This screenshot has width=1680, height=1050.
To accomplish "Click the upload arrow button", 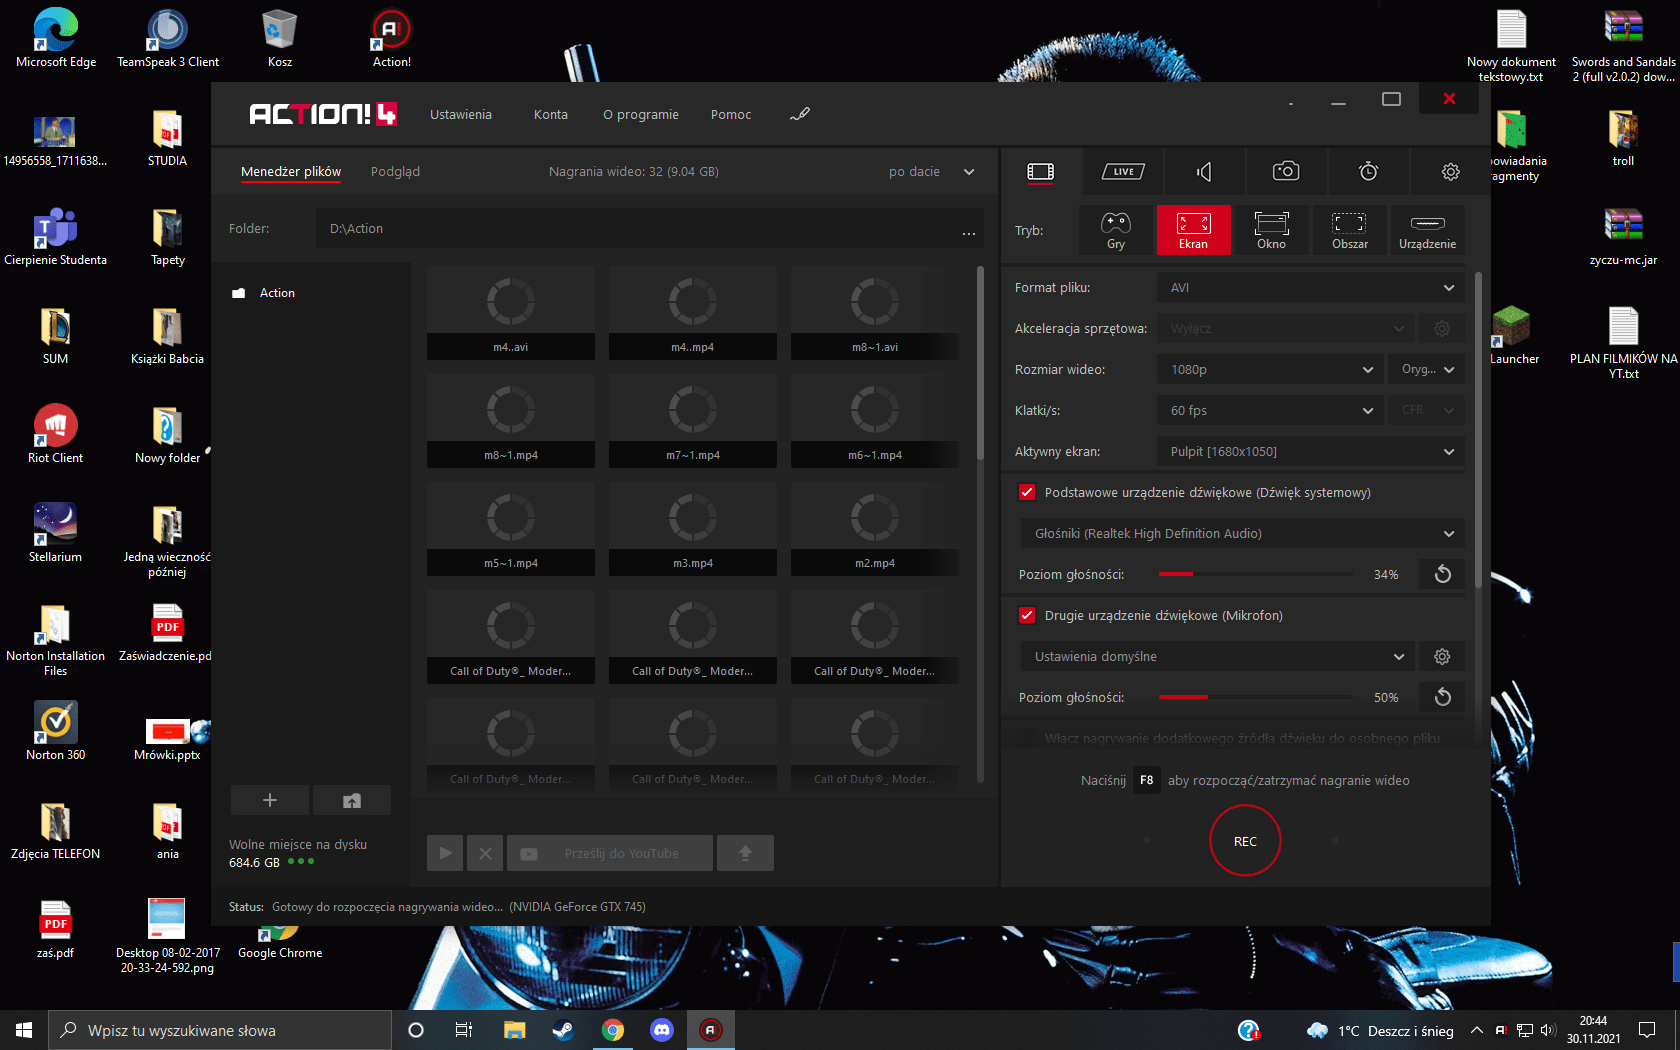I will 745,853.
